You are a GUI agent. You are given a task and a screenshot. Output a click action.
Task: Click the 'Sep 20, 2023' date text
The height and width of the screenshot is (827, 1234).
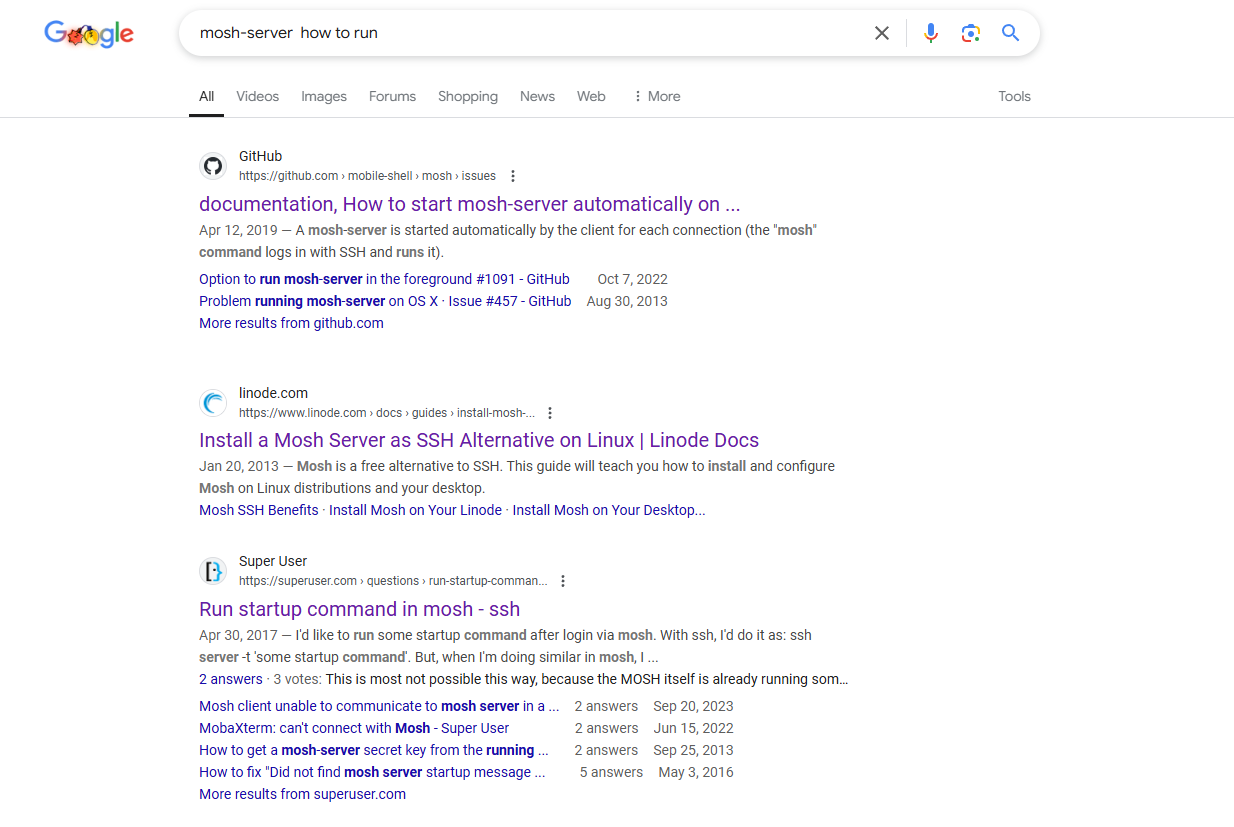pos(693,706)
